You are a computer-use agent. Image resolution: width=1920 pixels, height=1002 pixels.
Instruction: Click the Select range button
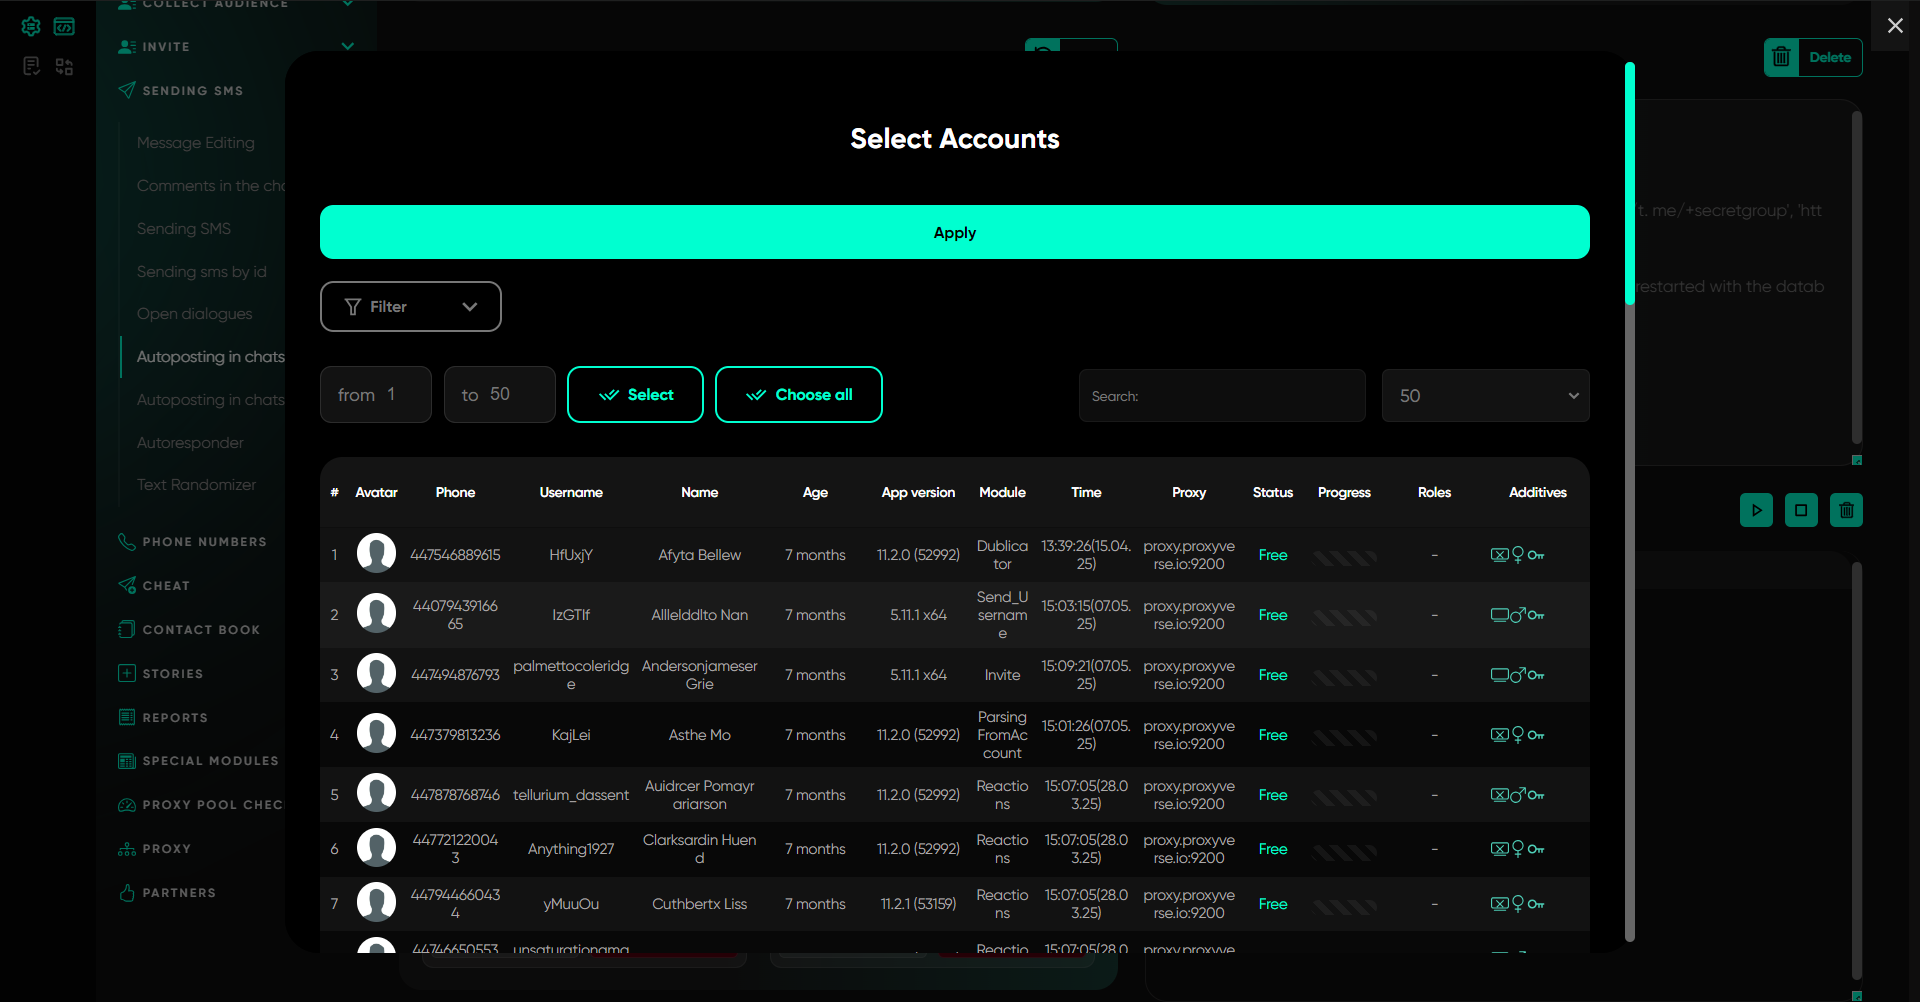[635, 395]
